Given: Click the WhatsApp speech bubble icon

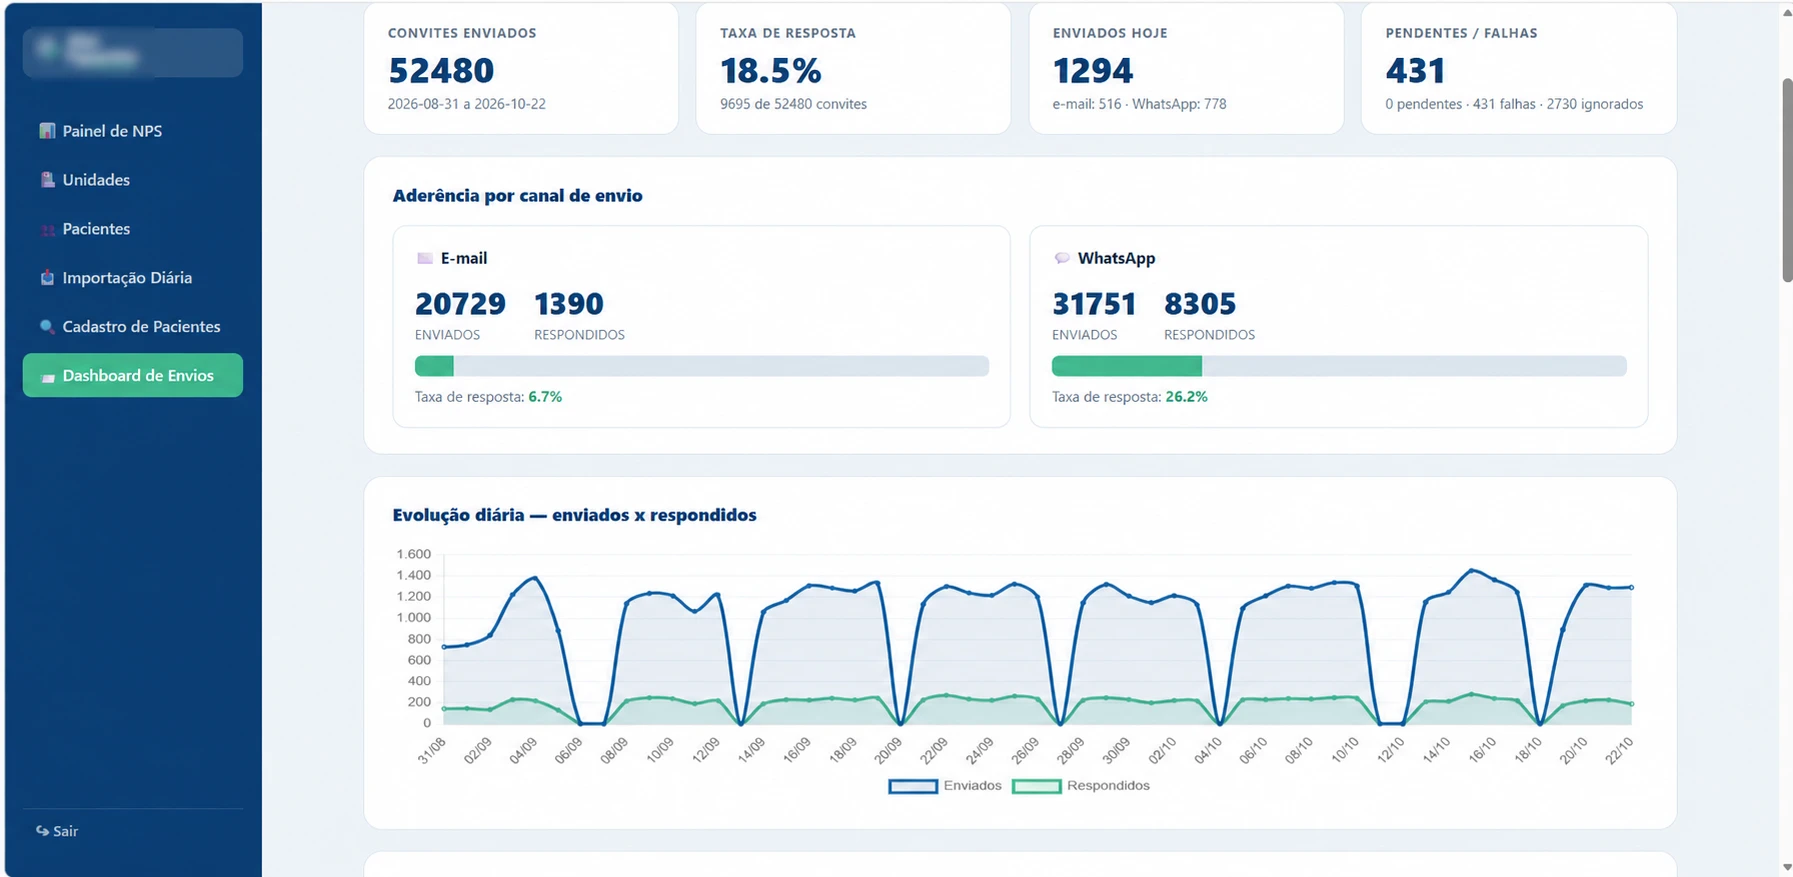Looking at the screenshot, I should [x=1062, y=258].
